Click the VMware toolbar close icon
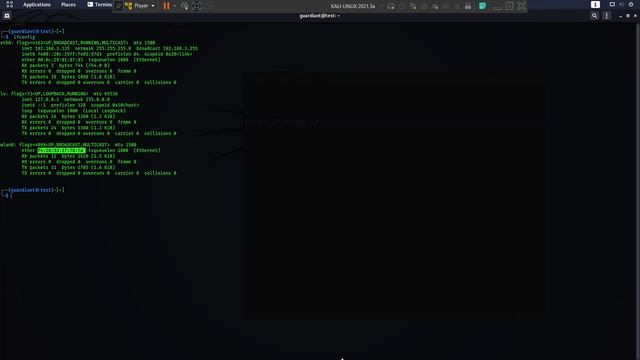The width and height of the screenshot is (640, 360). click(522, 6)
